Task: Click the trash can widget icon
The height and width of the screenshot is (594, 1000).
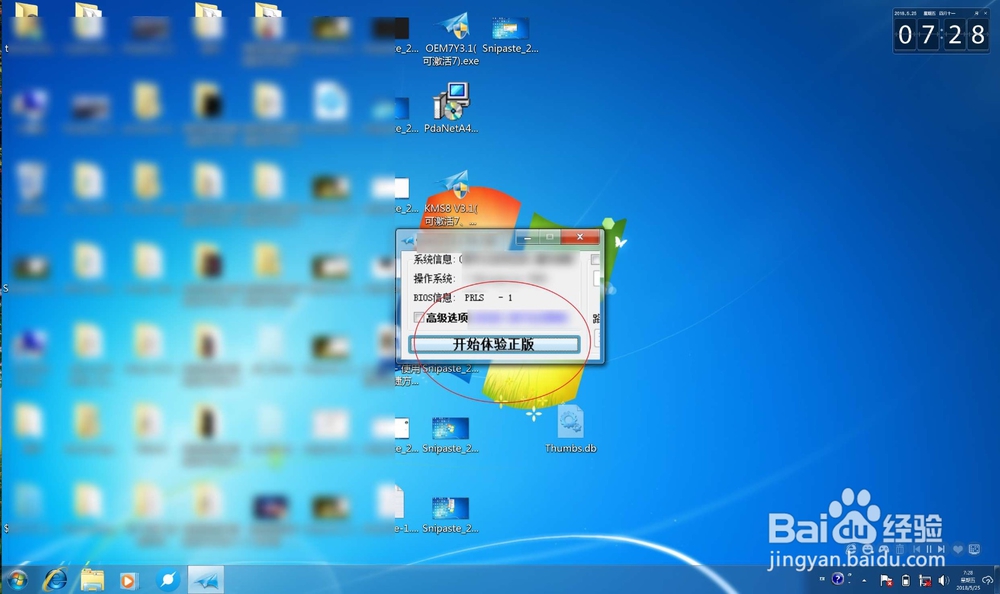Action: point(900,549)
